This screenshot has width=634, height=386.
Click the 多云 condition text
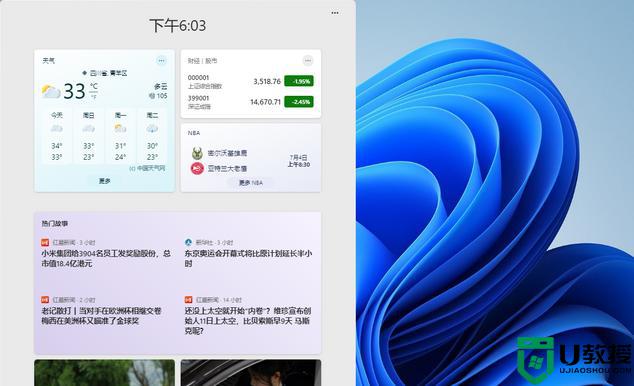click(x=161, y=86)
